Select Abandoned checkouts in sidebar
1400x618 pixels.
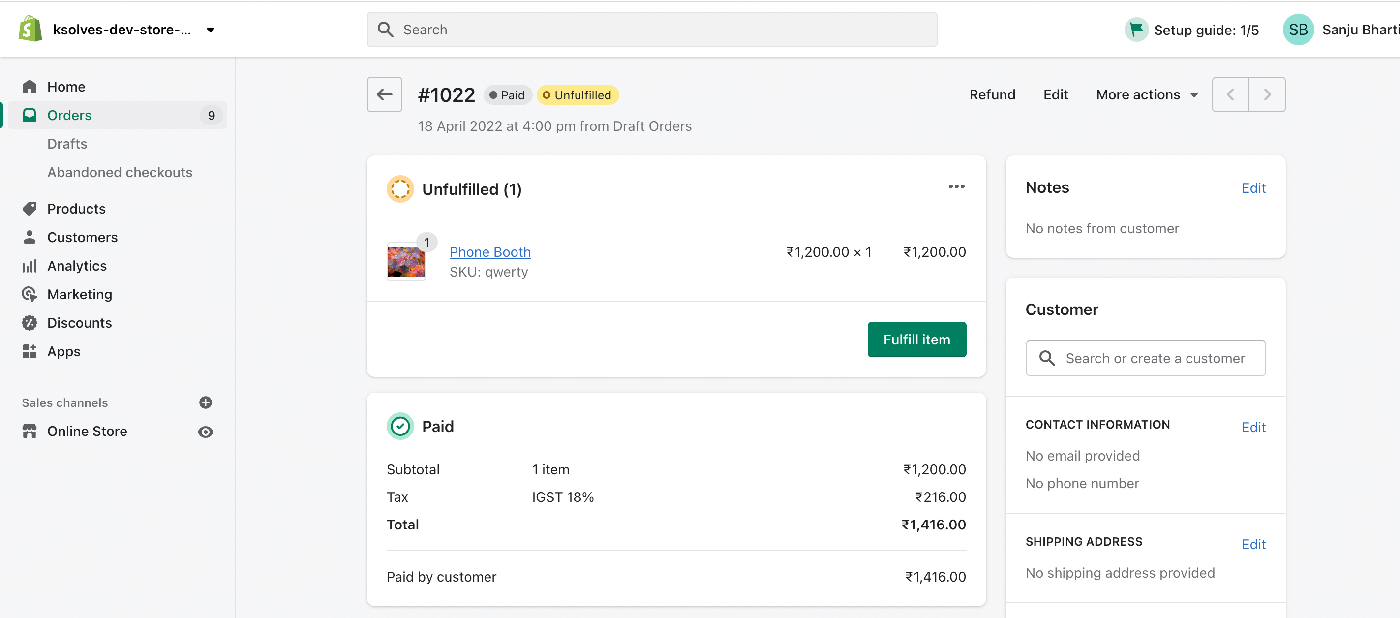point(120,172)
